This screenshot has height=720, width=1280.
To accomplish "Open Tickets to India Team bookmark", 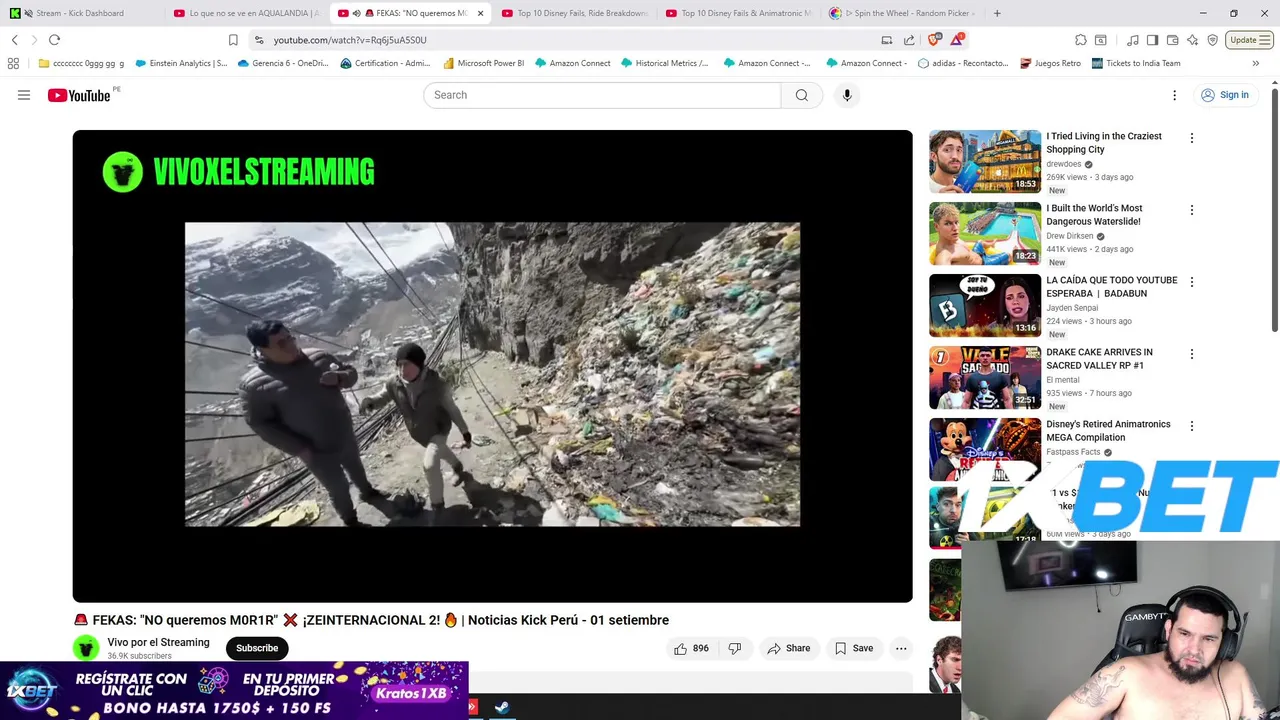I will tap(1136, 63).
